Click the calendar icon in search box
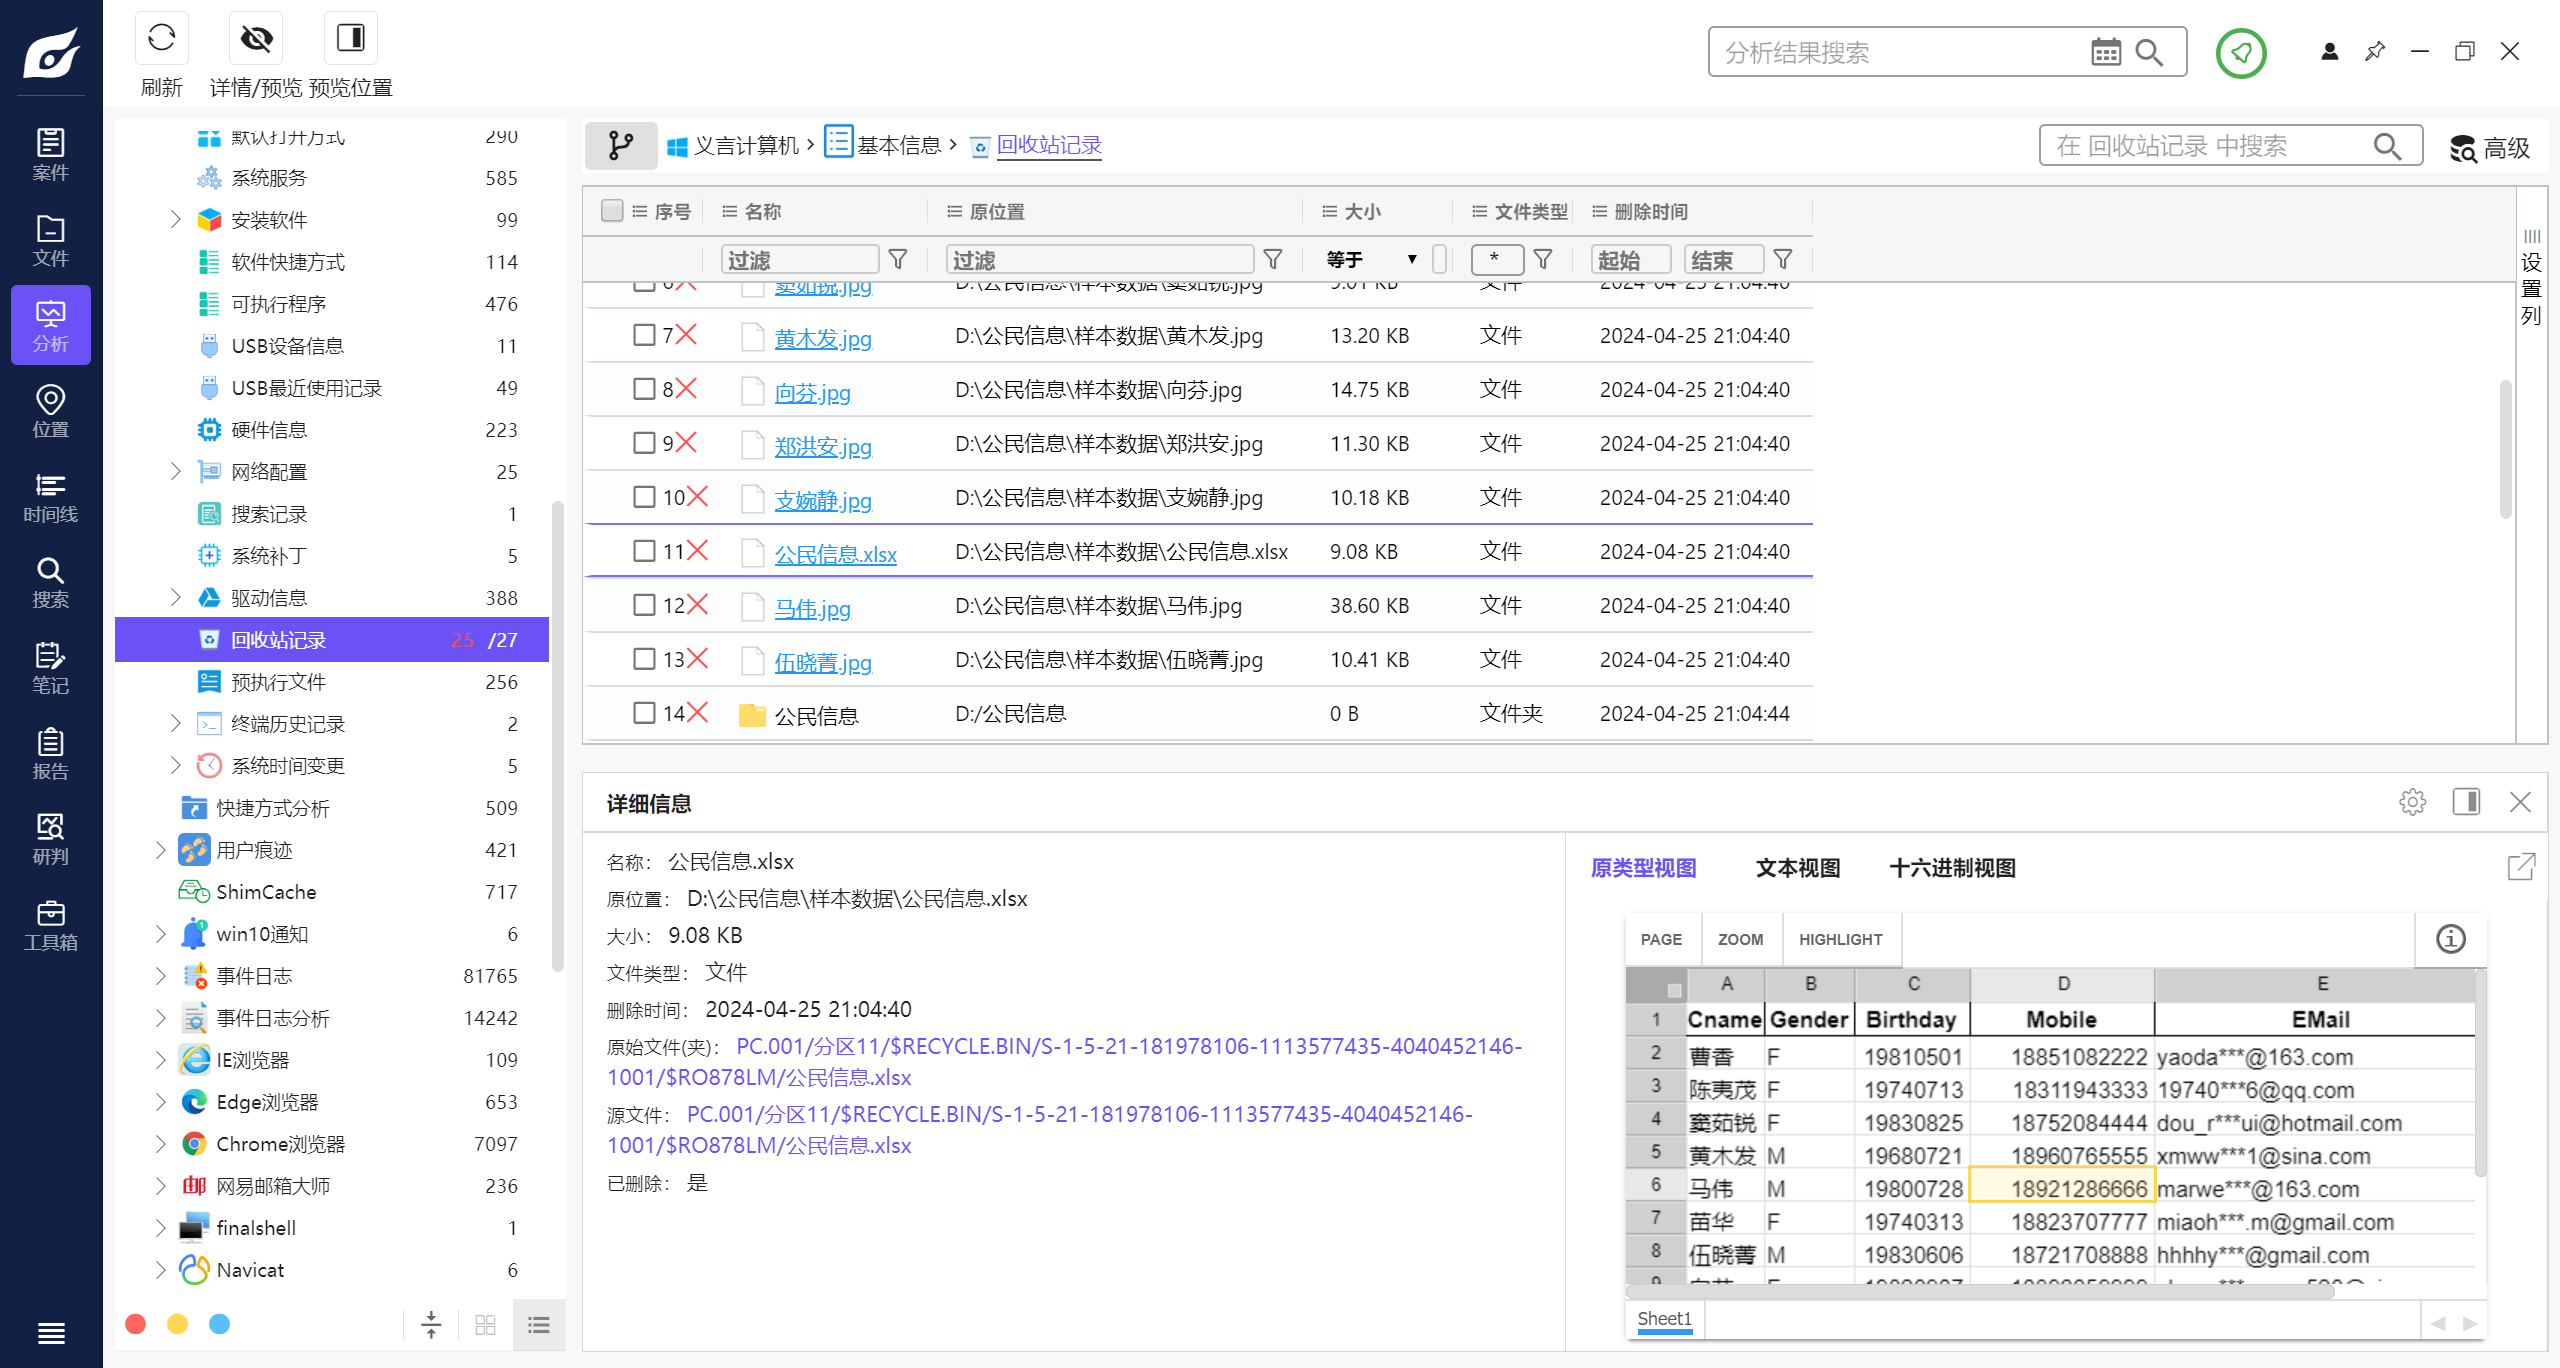 (2105, 52)
